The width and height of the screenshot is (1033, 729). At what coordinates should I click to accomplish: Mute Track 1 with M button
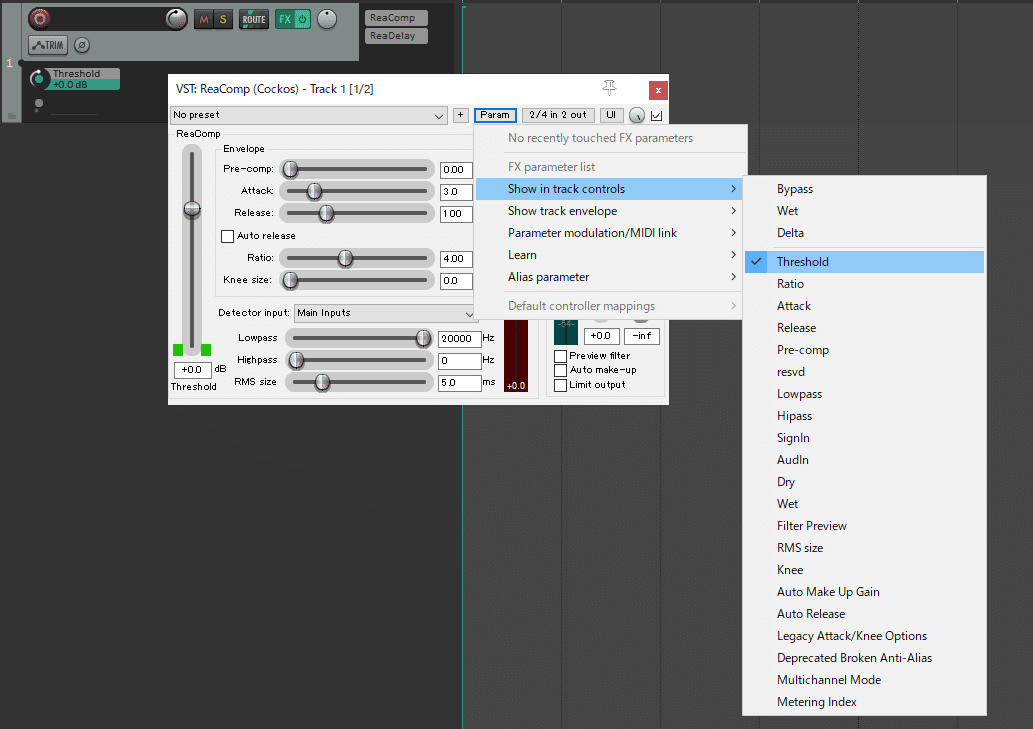click(204, 20)
